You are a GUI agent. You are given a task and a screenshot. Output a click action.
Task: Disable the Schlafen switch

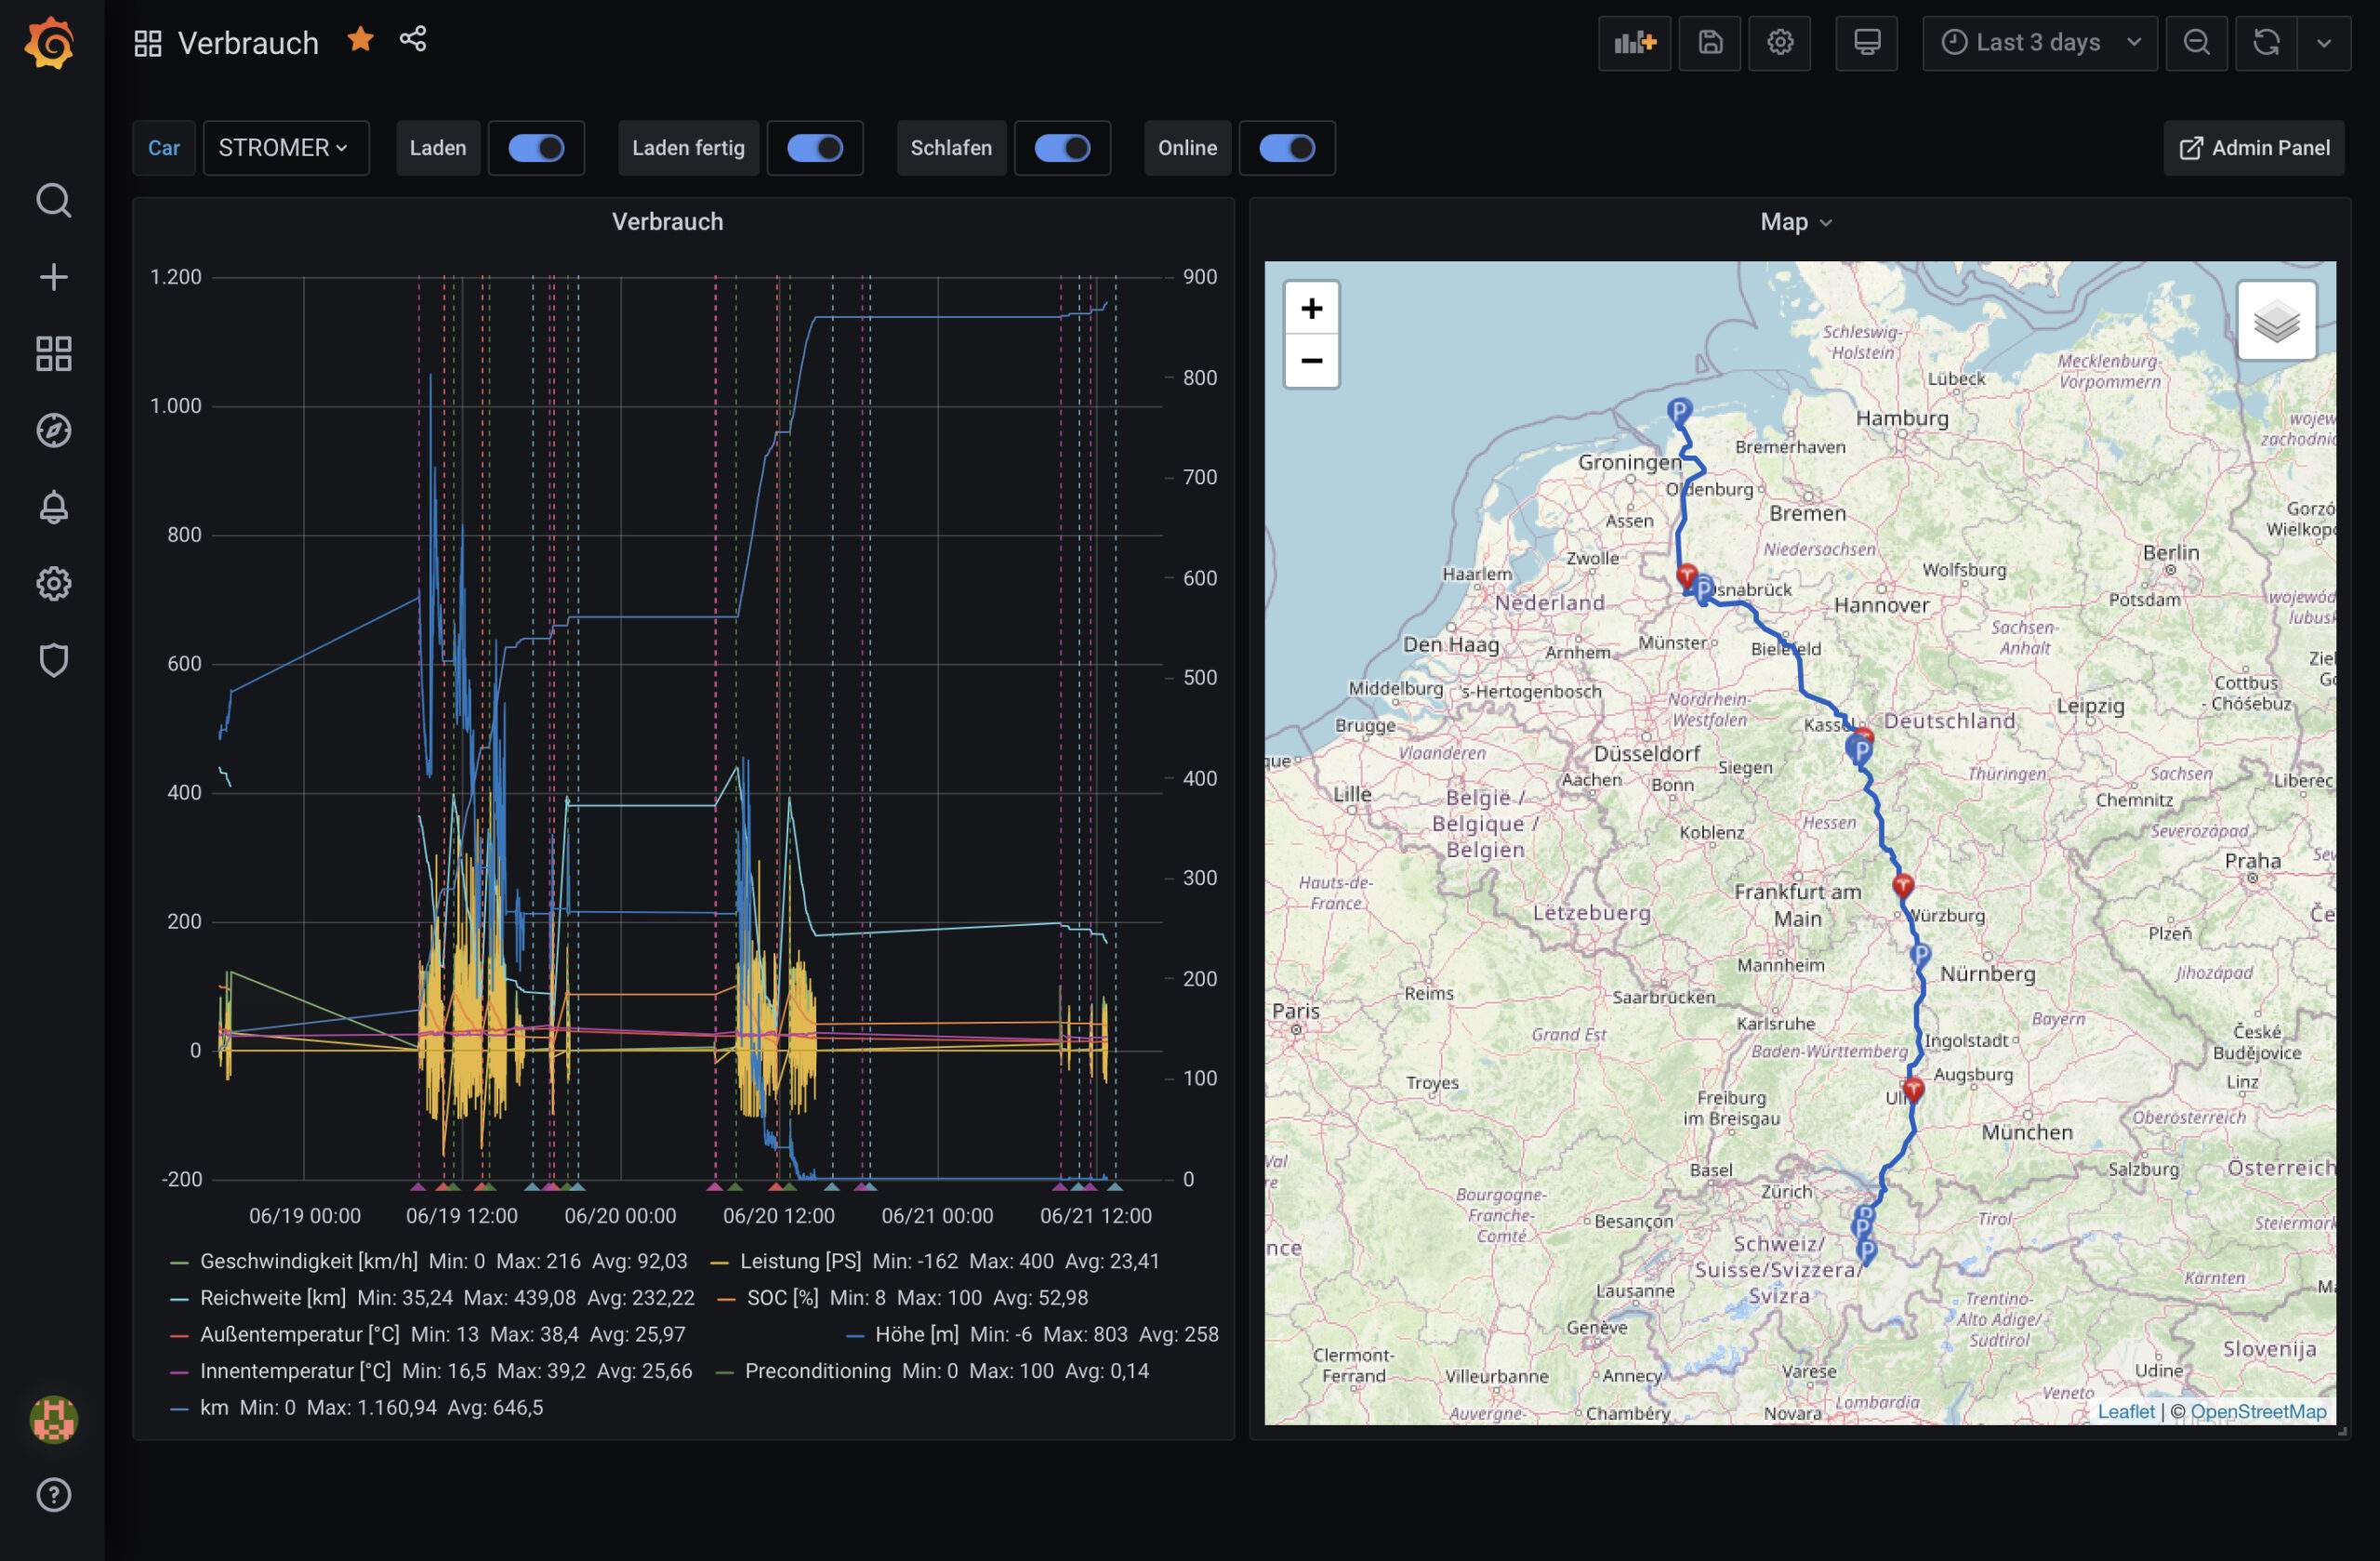(x=1061, y=148)
